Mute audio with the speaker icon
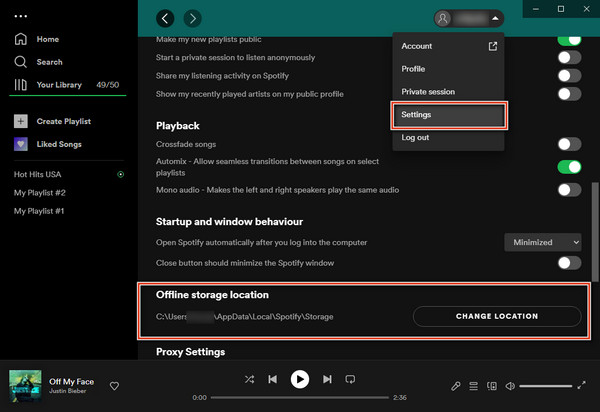This screenshot has width=600, height=412. pyautogui.click(x=510, y=386)
